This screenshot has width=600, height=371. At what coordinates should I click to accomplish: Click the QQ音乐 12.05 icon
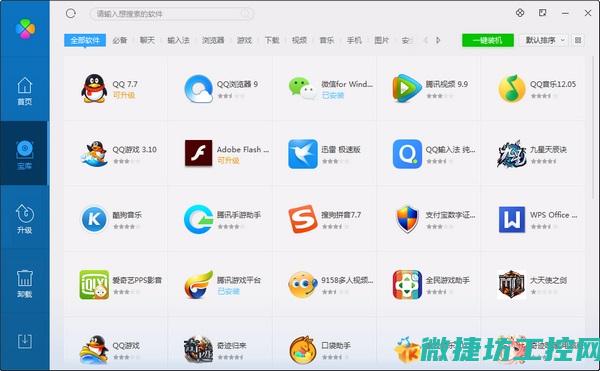(512, 88)
